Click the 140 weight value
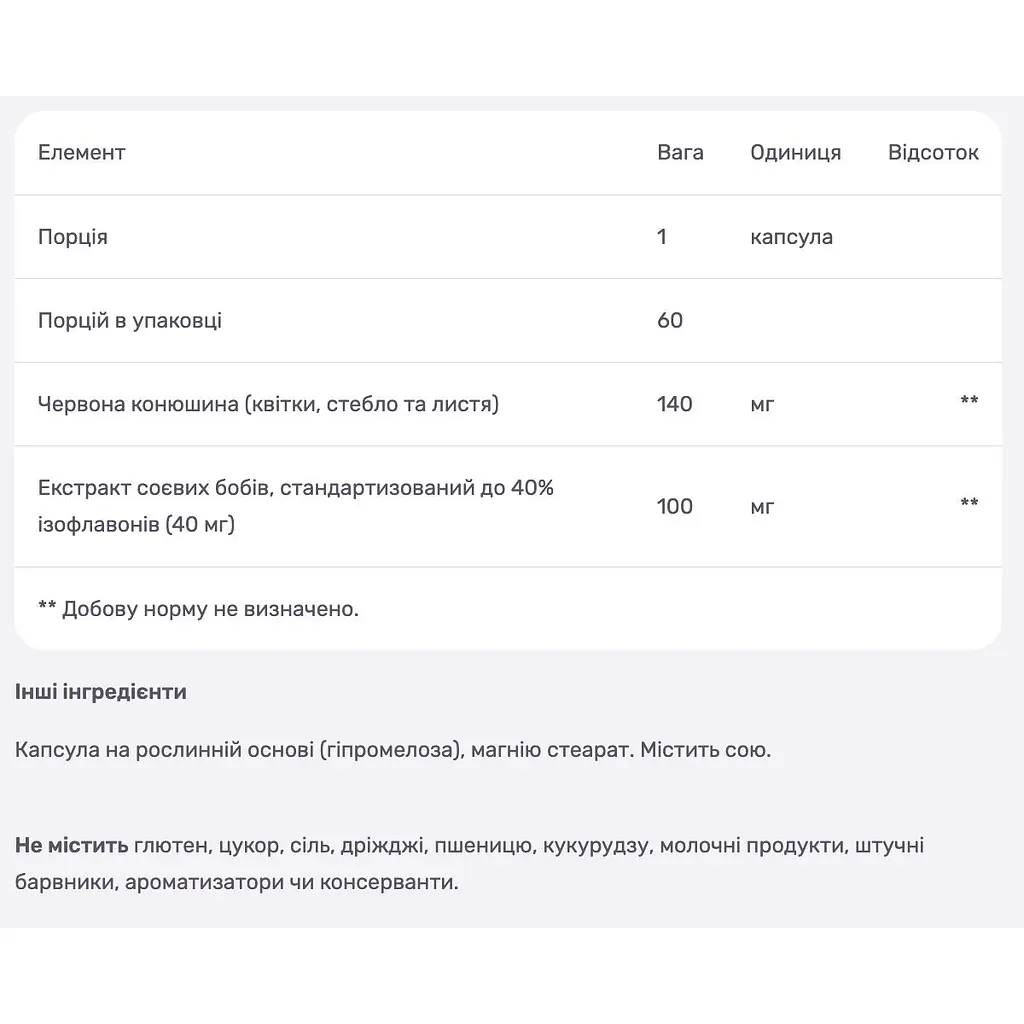The width and height of the screenshot is (1024, 1024). tap(675, 404)
